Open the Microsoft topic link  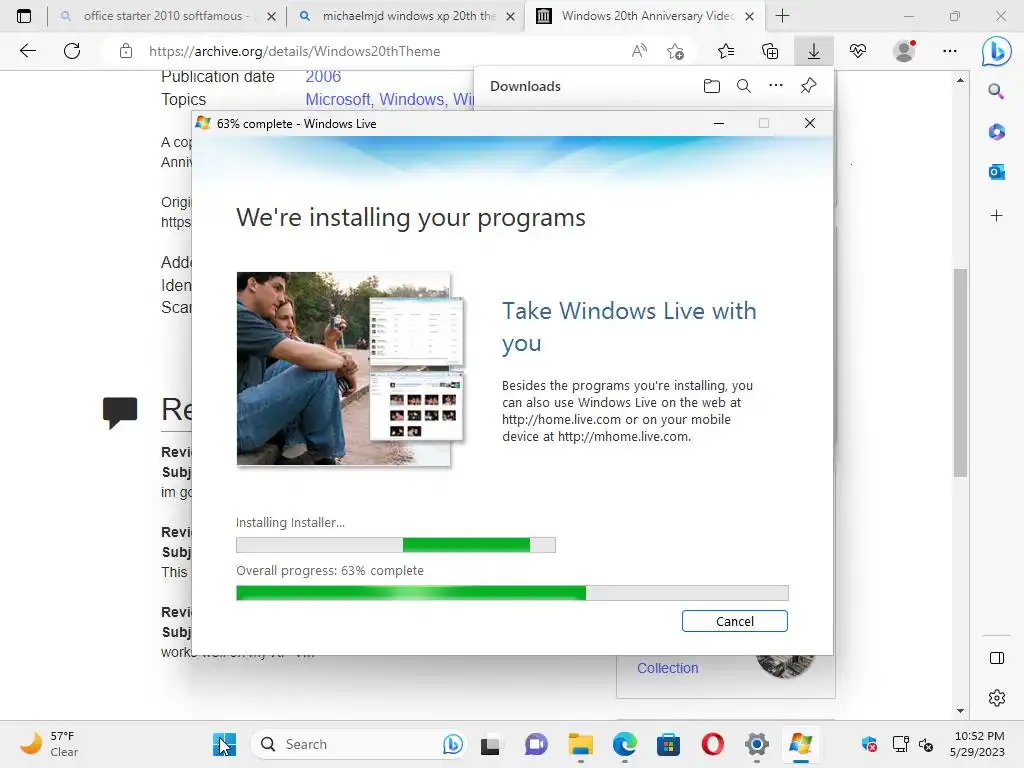click(338, 99)
